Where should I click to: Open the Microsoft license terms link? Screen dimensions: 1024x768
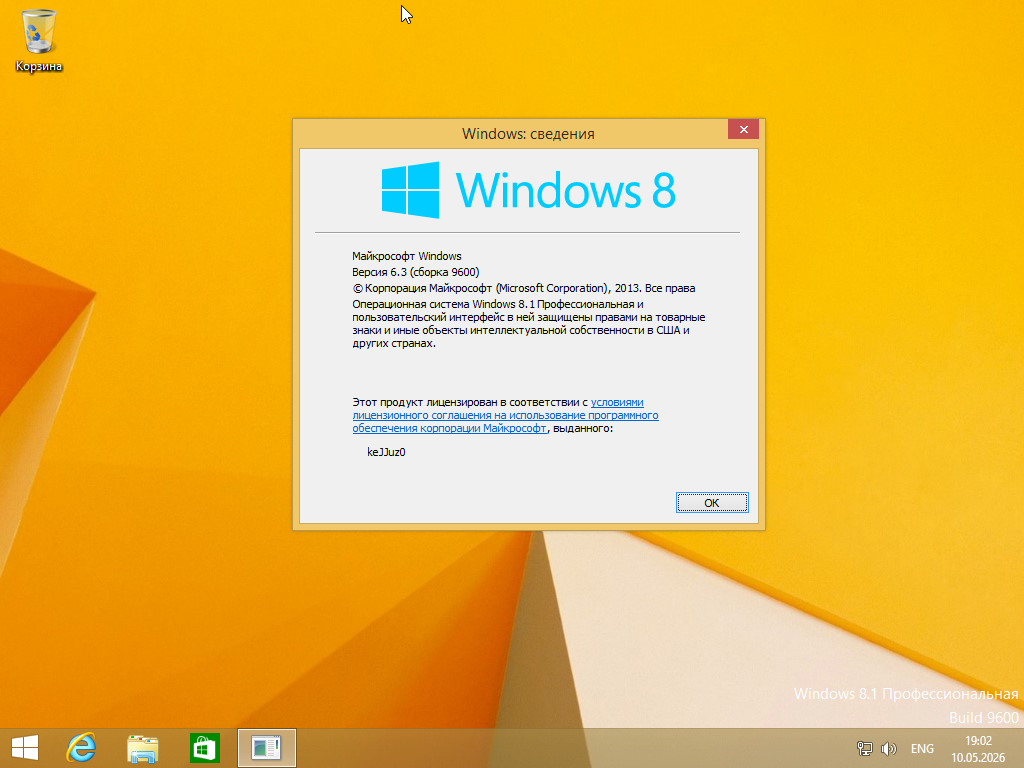[x=505, y=415]
